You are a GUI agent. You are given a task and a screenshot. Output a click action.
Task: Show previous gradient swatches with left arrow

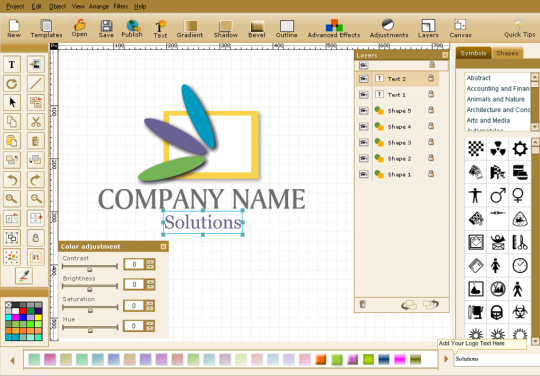coord(13,361)
